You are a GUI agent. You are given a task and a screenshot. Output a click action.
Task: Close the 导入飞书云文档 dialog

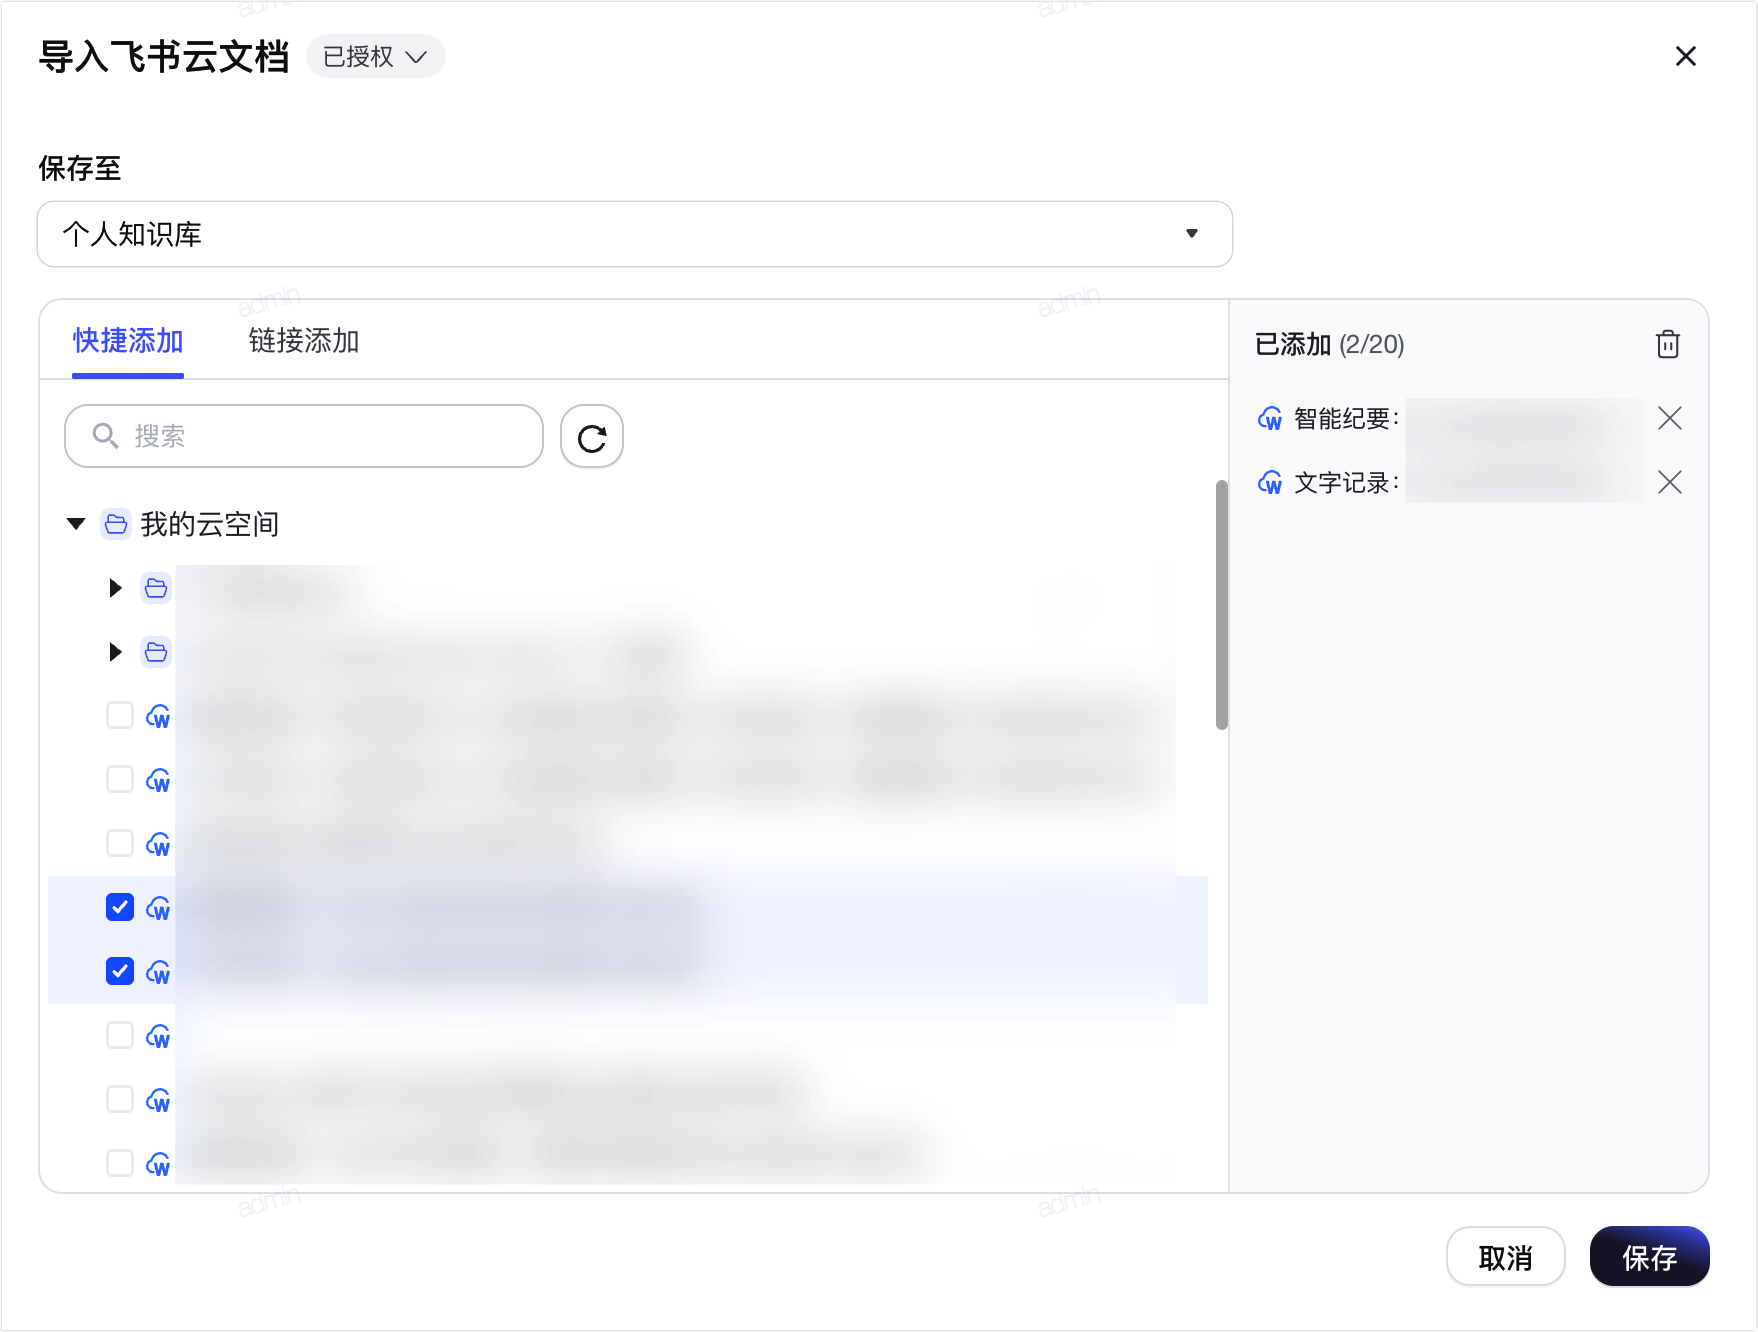[1685, 56]
